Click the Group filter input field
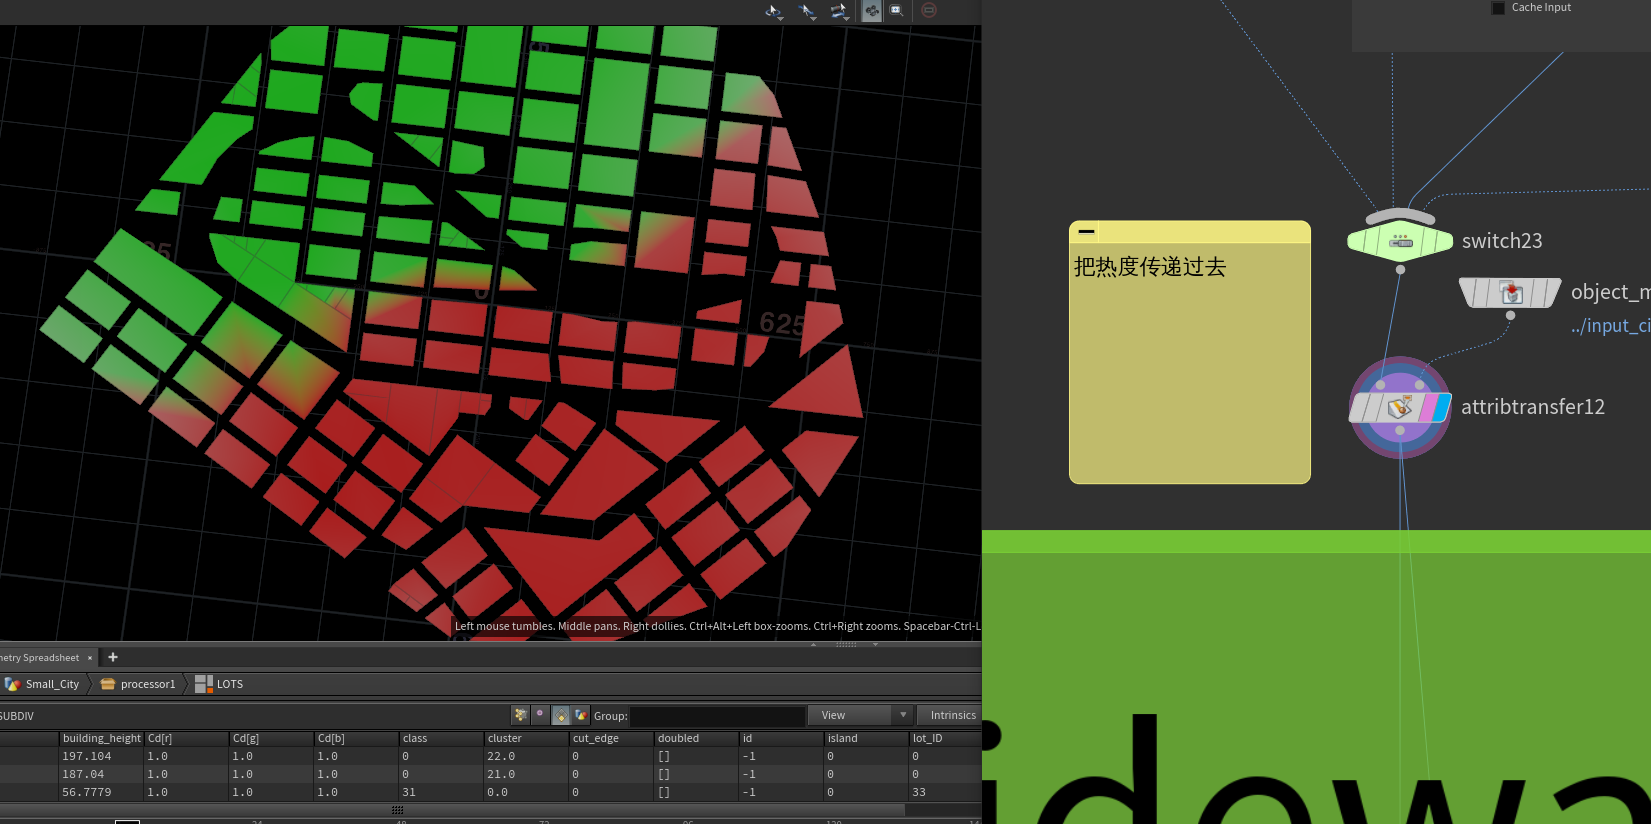The image size is (1651, 824). 717,716
